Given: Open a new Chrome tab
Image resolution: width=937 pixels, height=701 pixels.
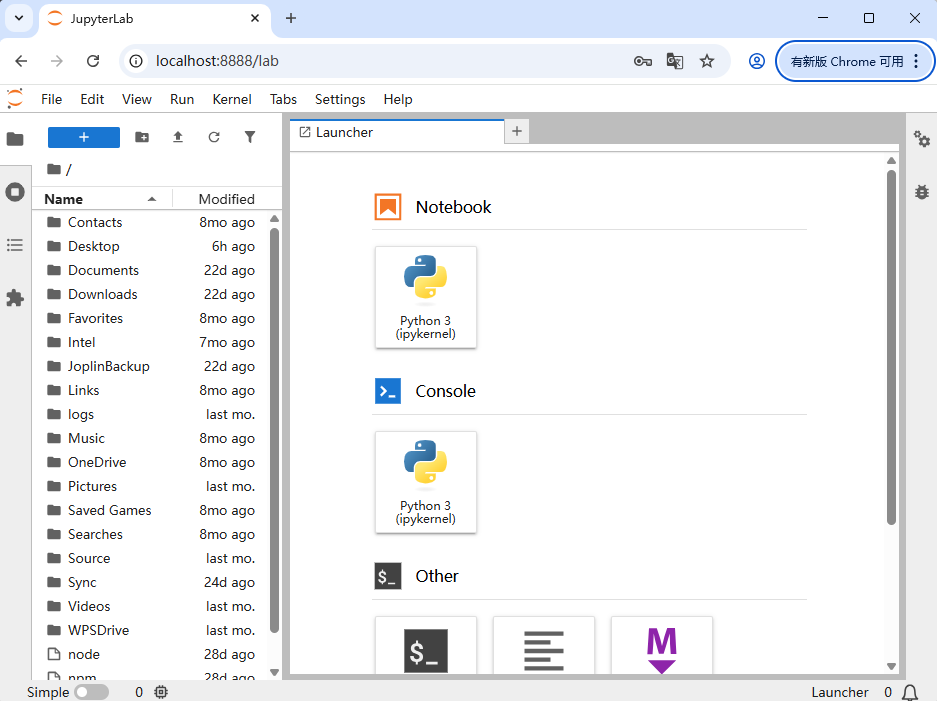Looking at the screenshot, I should (291, 19).
